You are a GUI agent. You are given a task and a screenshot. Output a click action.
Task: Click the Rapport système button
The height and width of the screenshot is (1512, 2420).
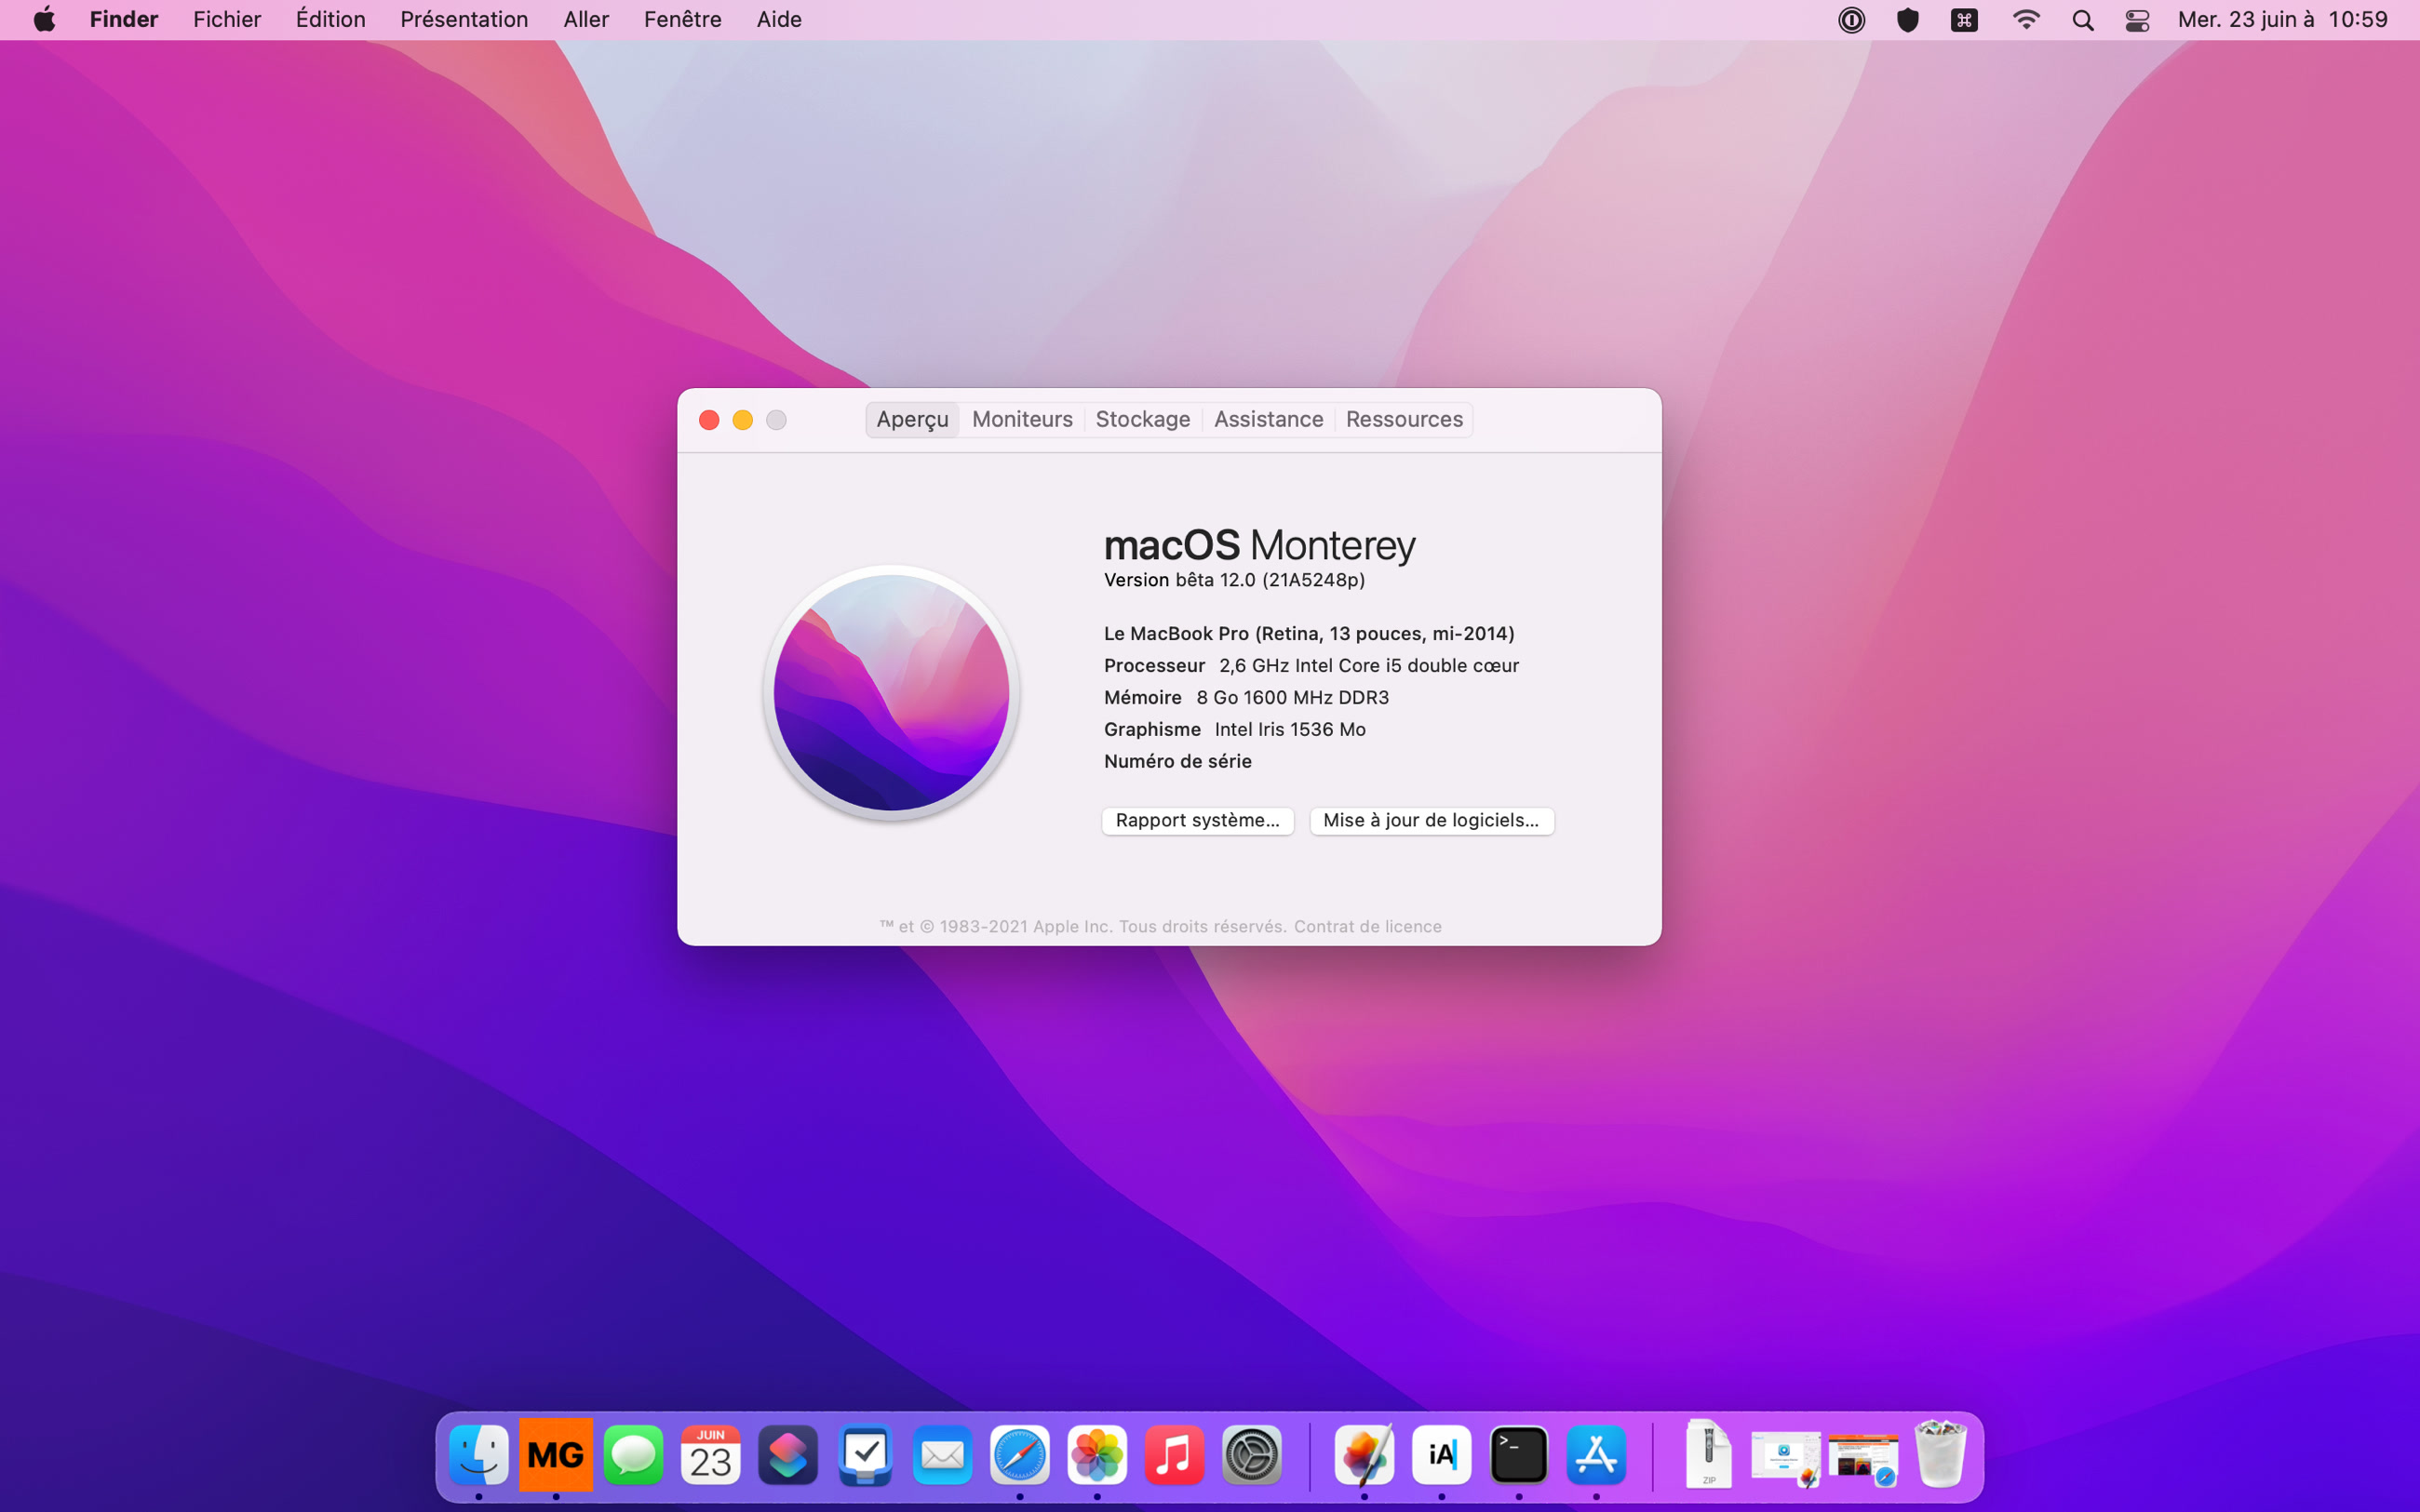(1197, 820)
